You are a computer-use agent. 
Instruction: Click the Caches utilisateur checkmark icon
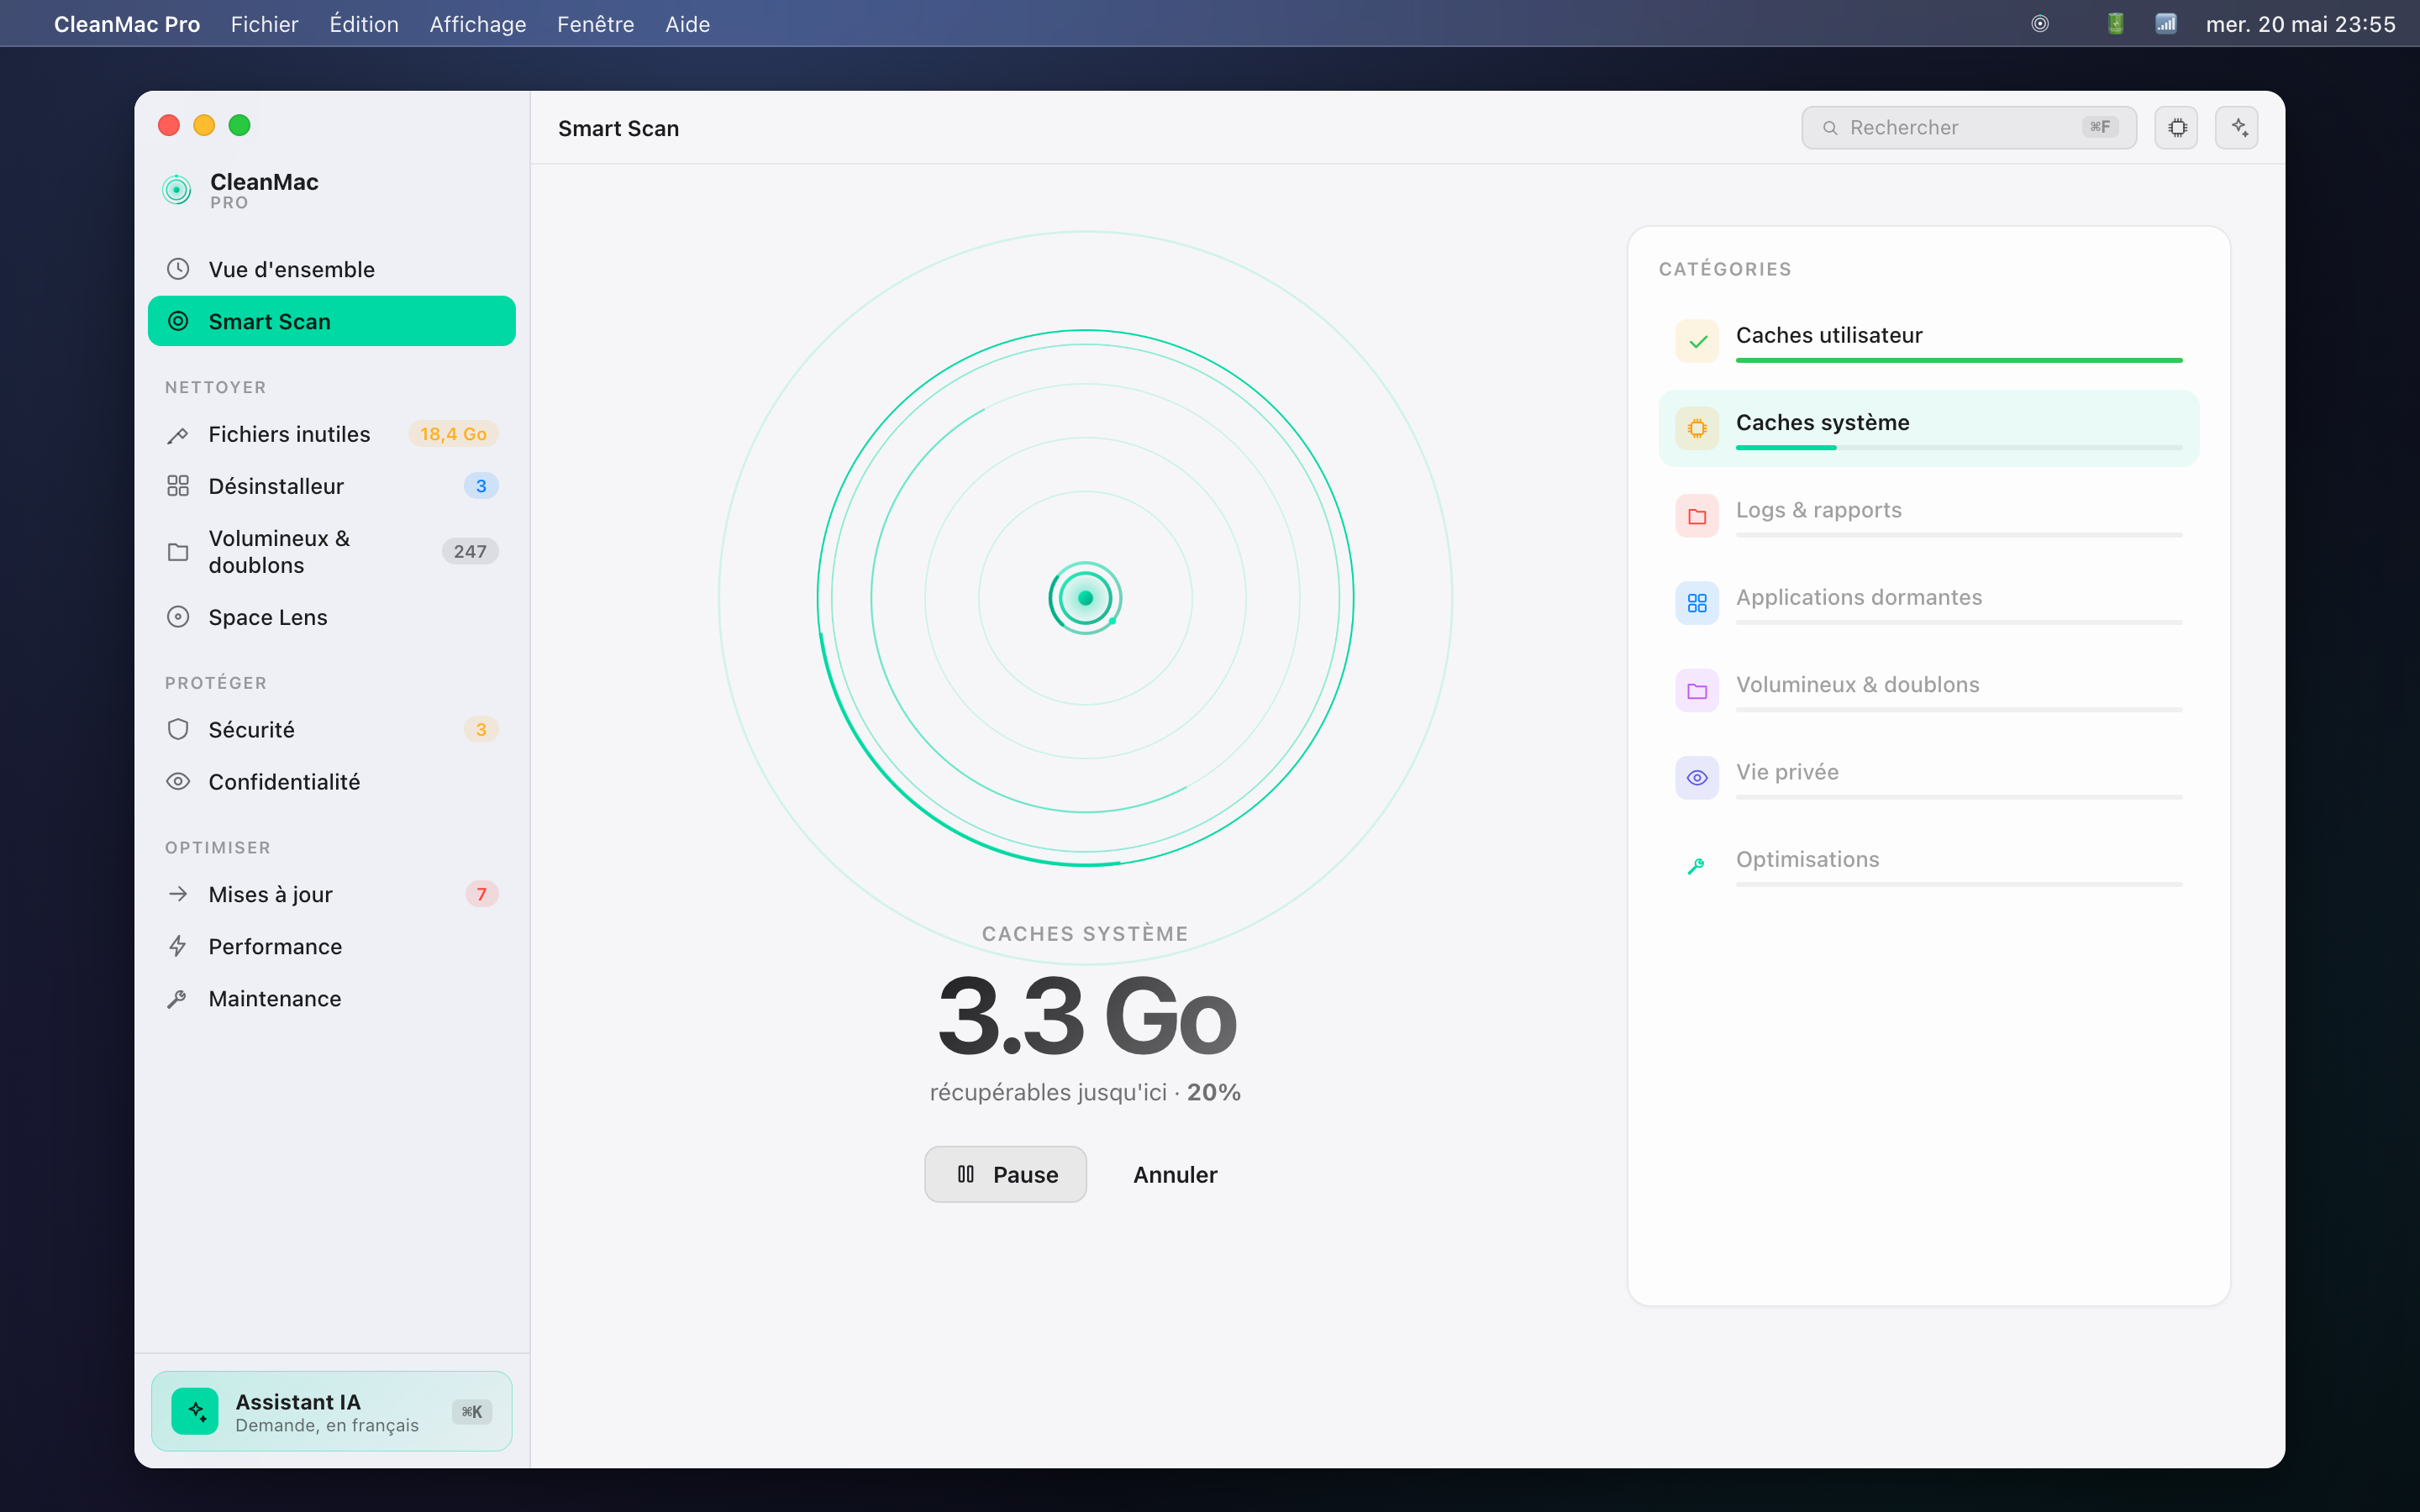click(x=1697, y=341)
